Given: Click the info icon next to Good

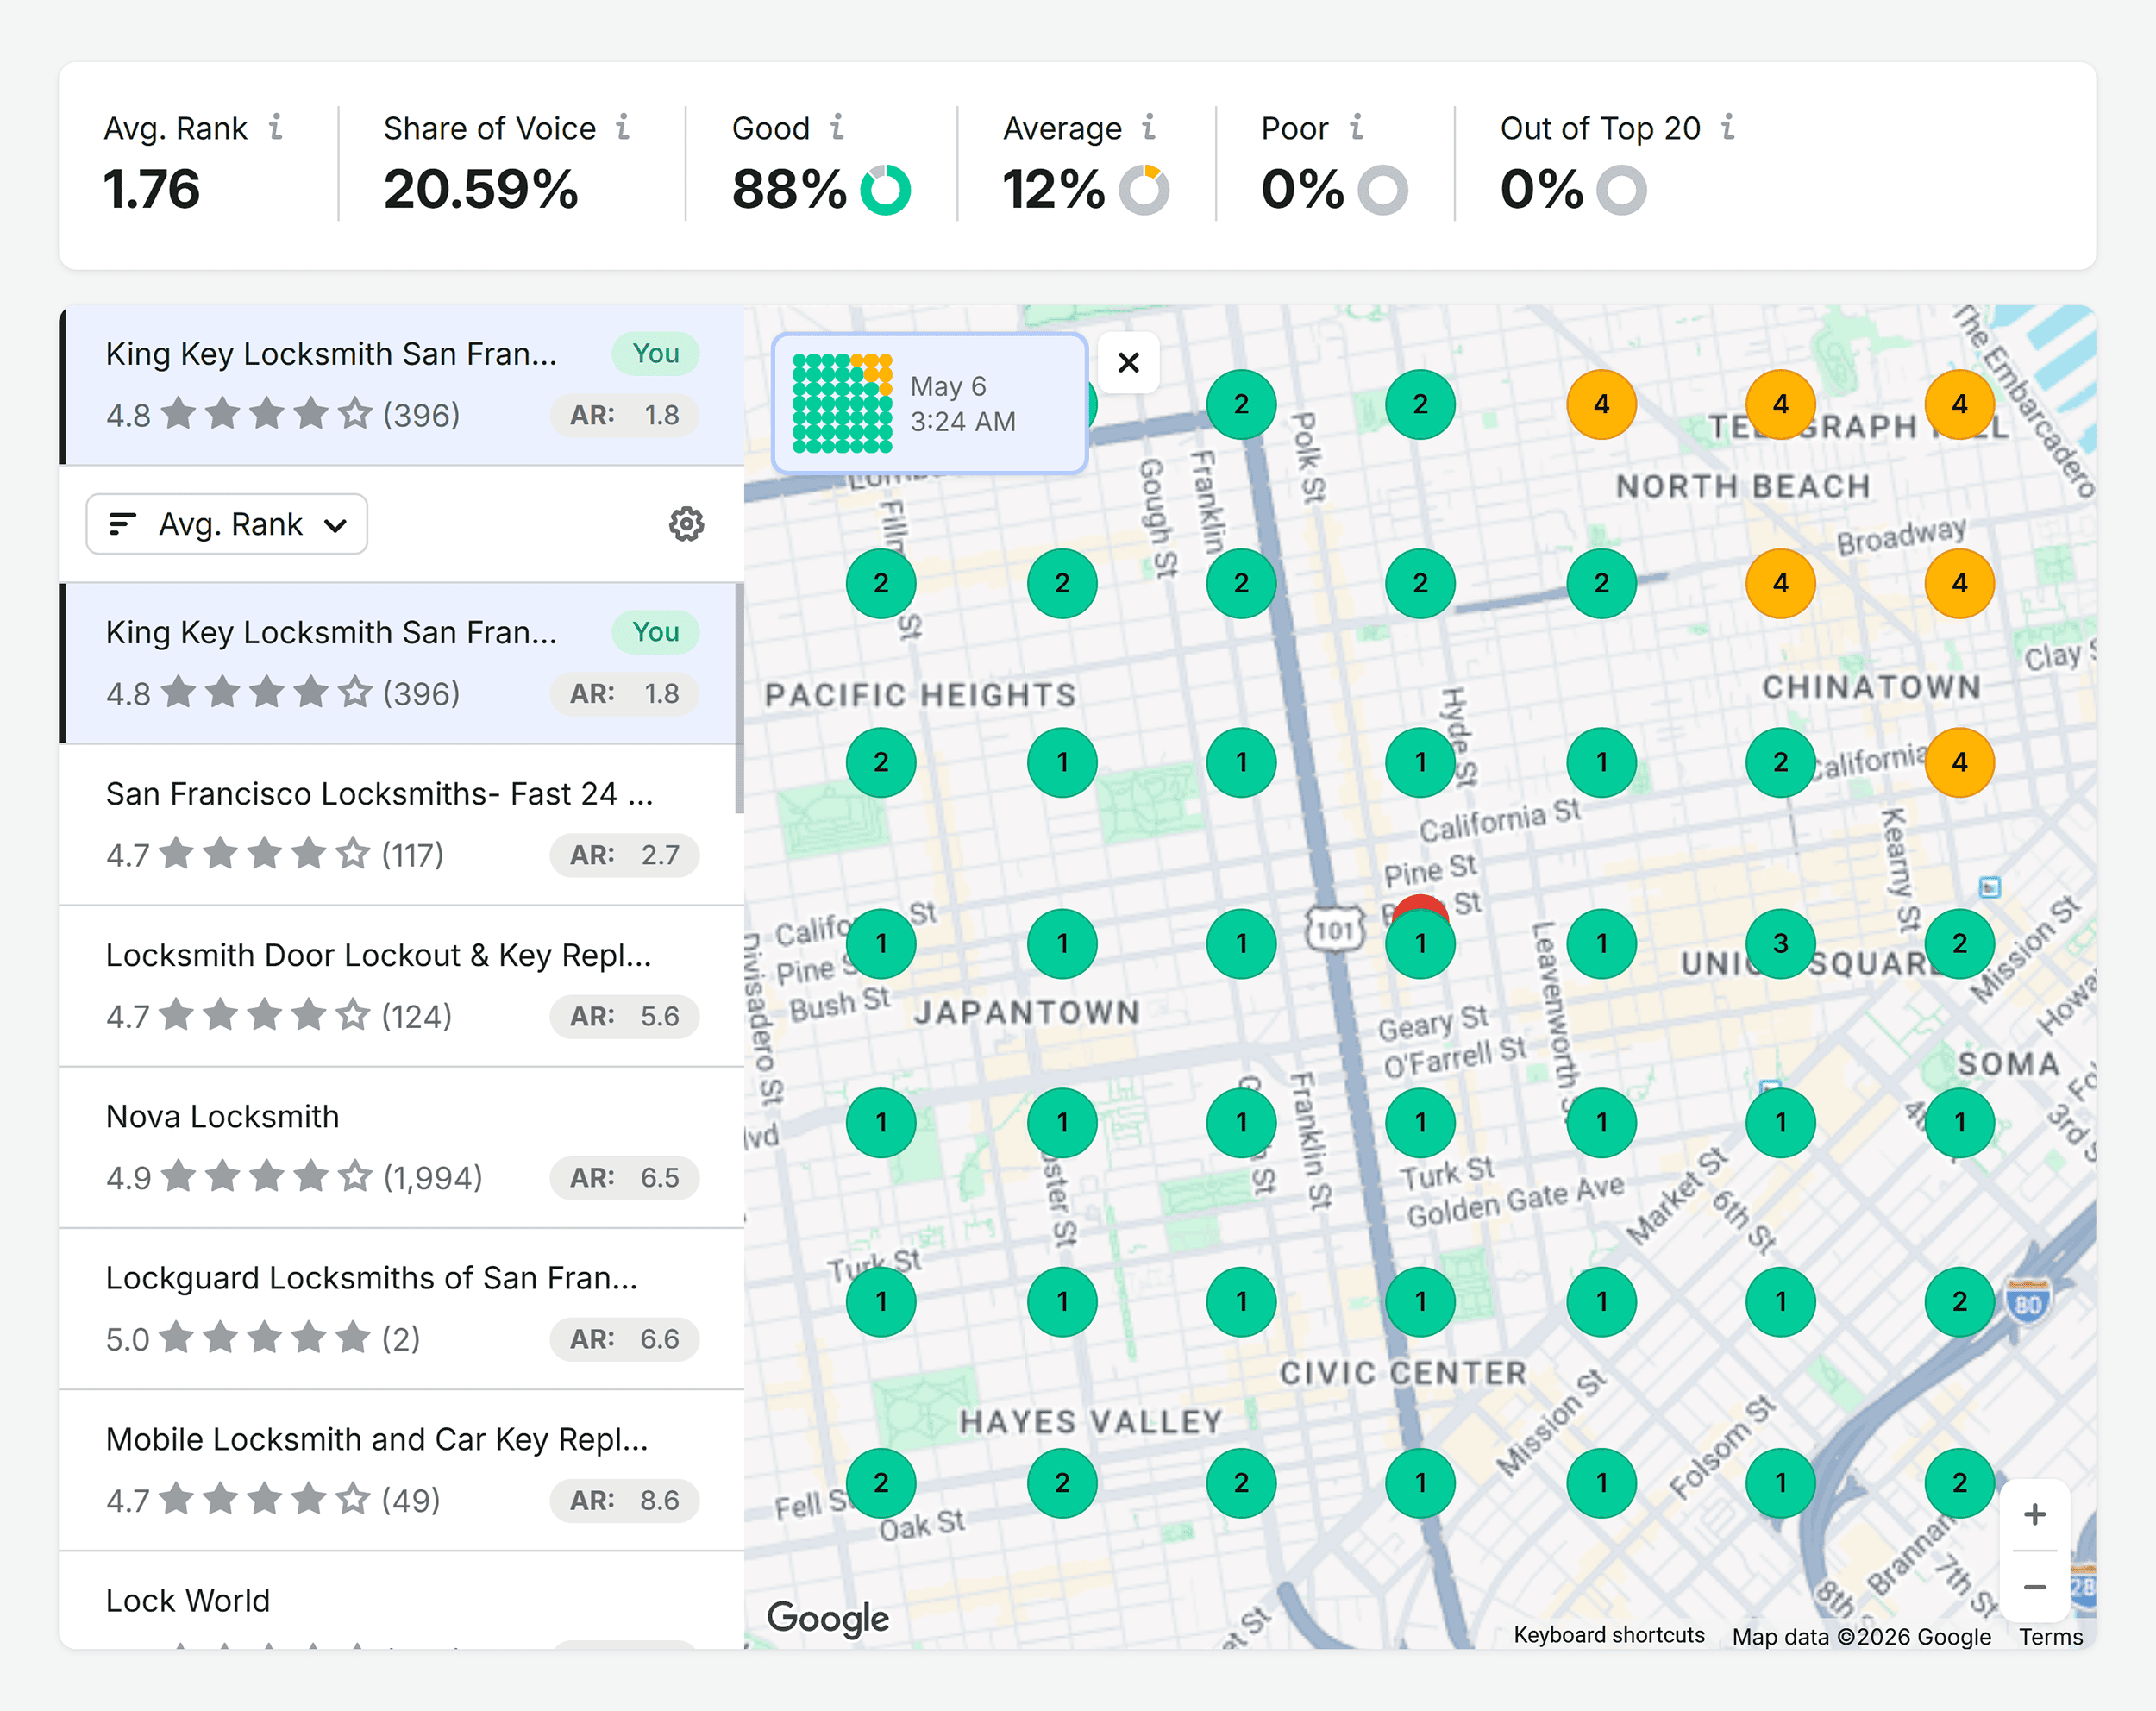Looking at the screenshot, I should (837, 127).
